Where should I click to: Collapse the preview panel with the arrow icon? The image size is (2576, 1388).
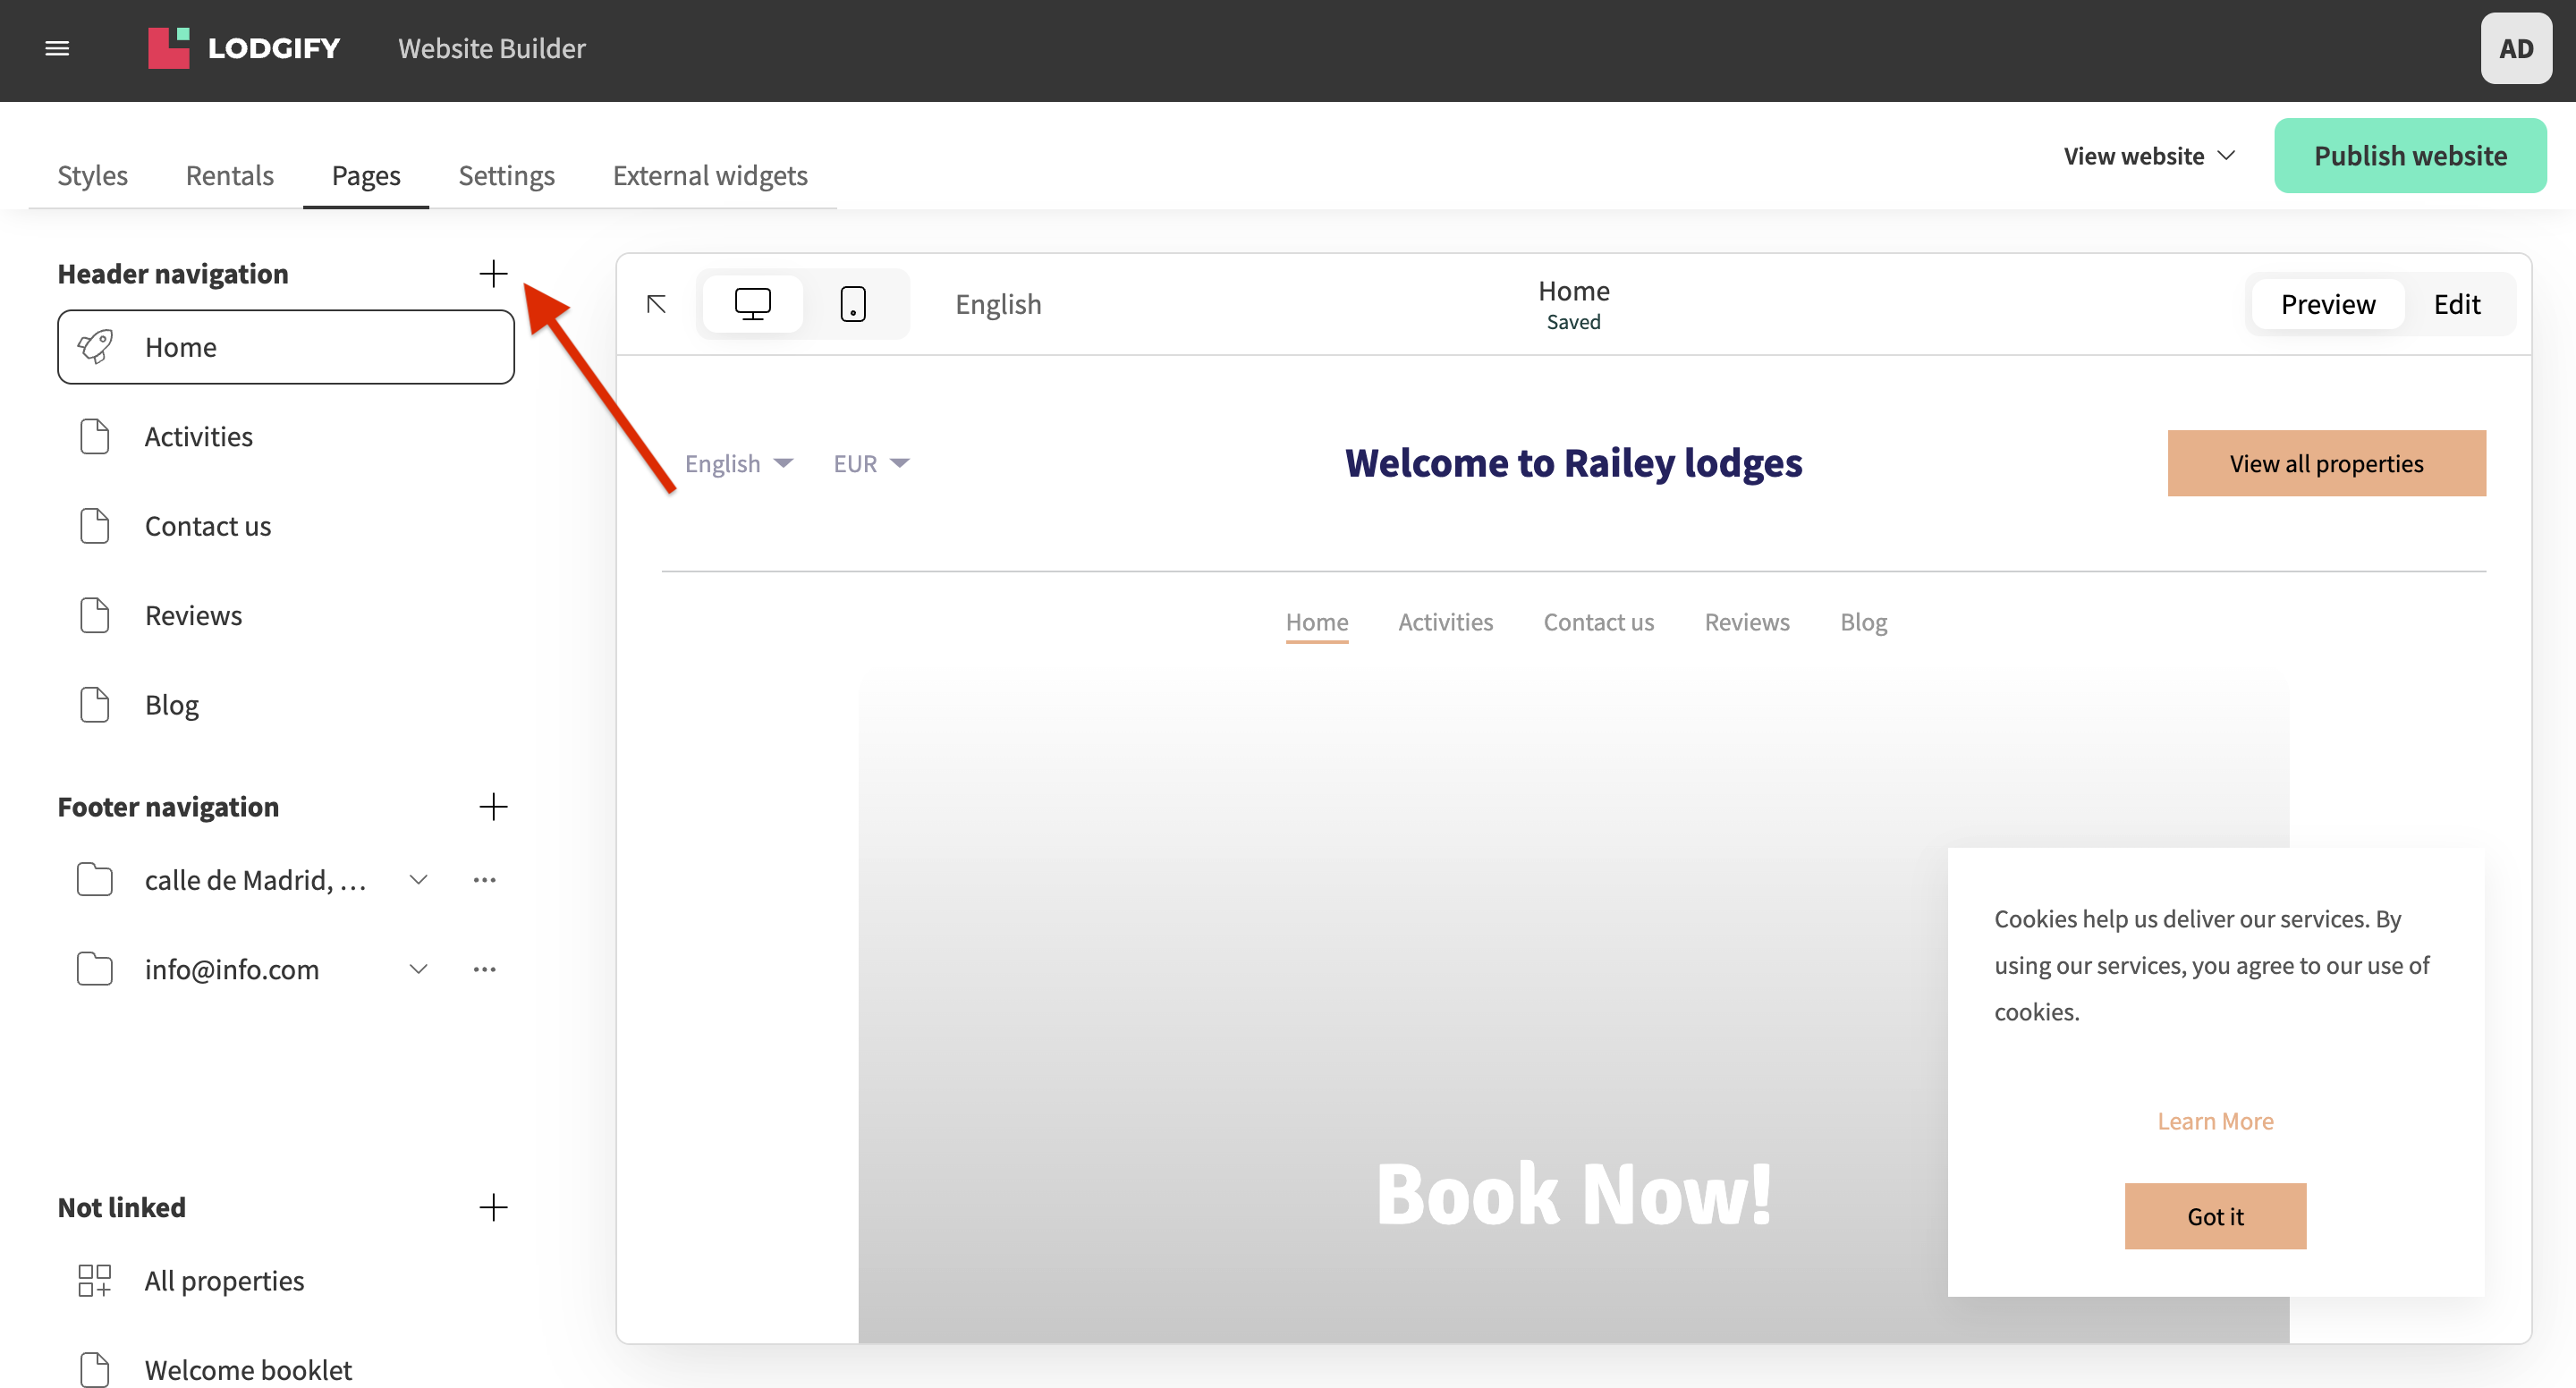(x=657, y=304)
